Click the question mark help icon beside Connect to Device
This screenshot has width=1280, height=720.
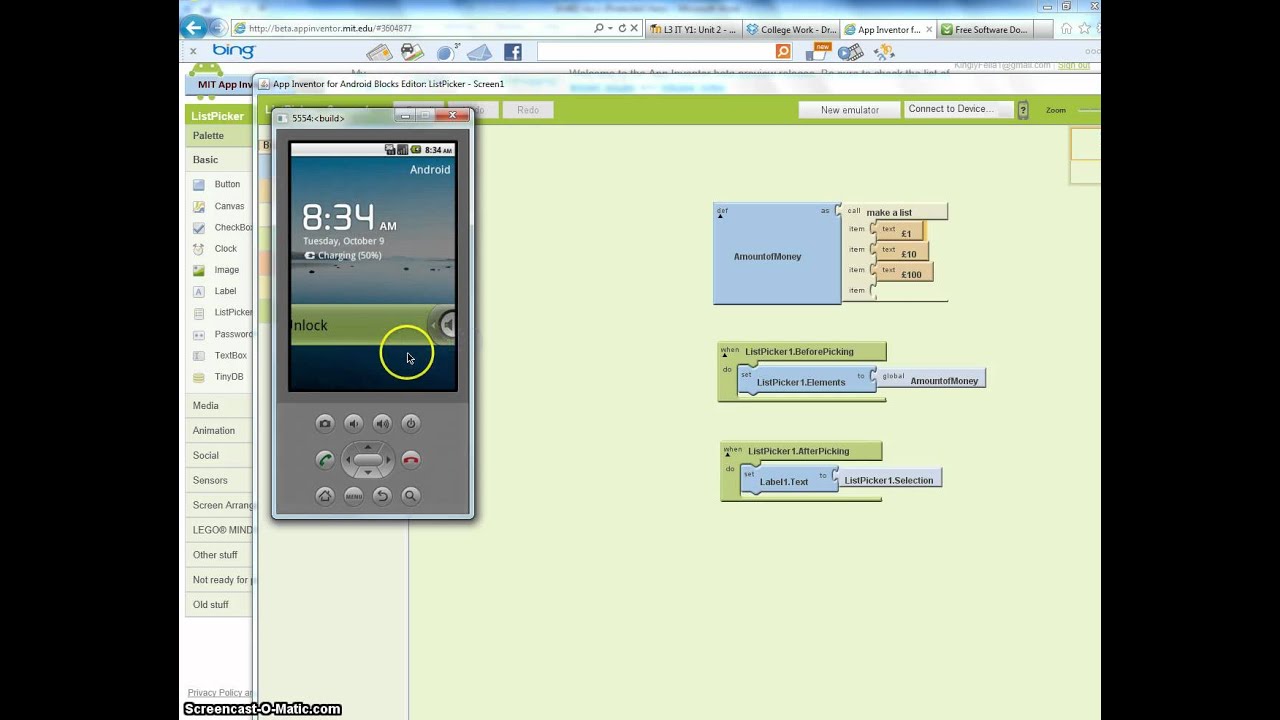click(x=1023, y=110)
